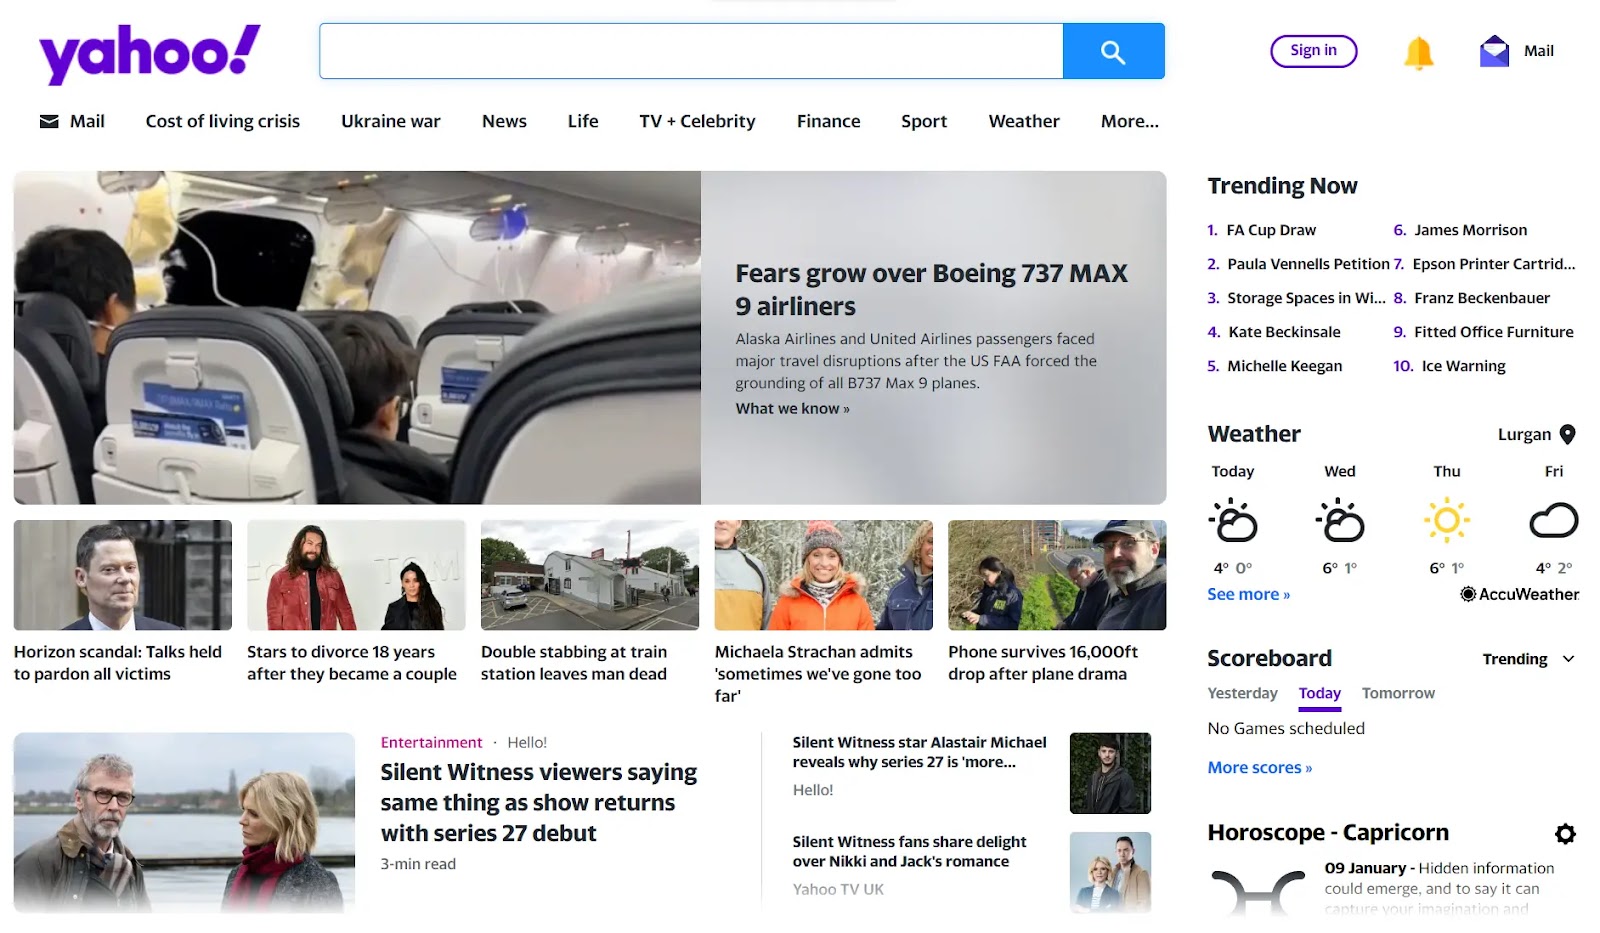1600x933 pixels.
Task: Open Weather in the navigation bar
Action: pos(1024,121)
